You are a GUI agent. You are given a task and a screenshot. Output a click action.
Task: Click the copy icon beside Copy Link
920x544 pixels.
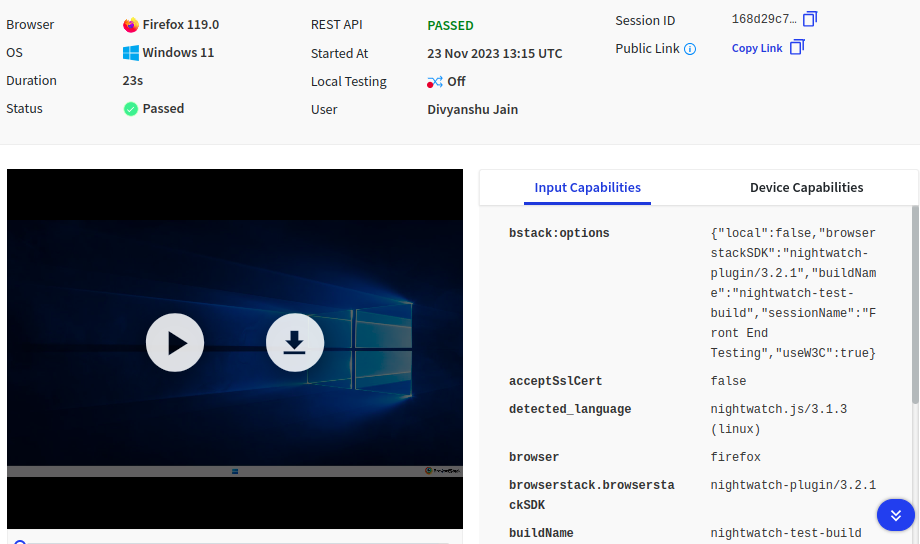[797, 48]
